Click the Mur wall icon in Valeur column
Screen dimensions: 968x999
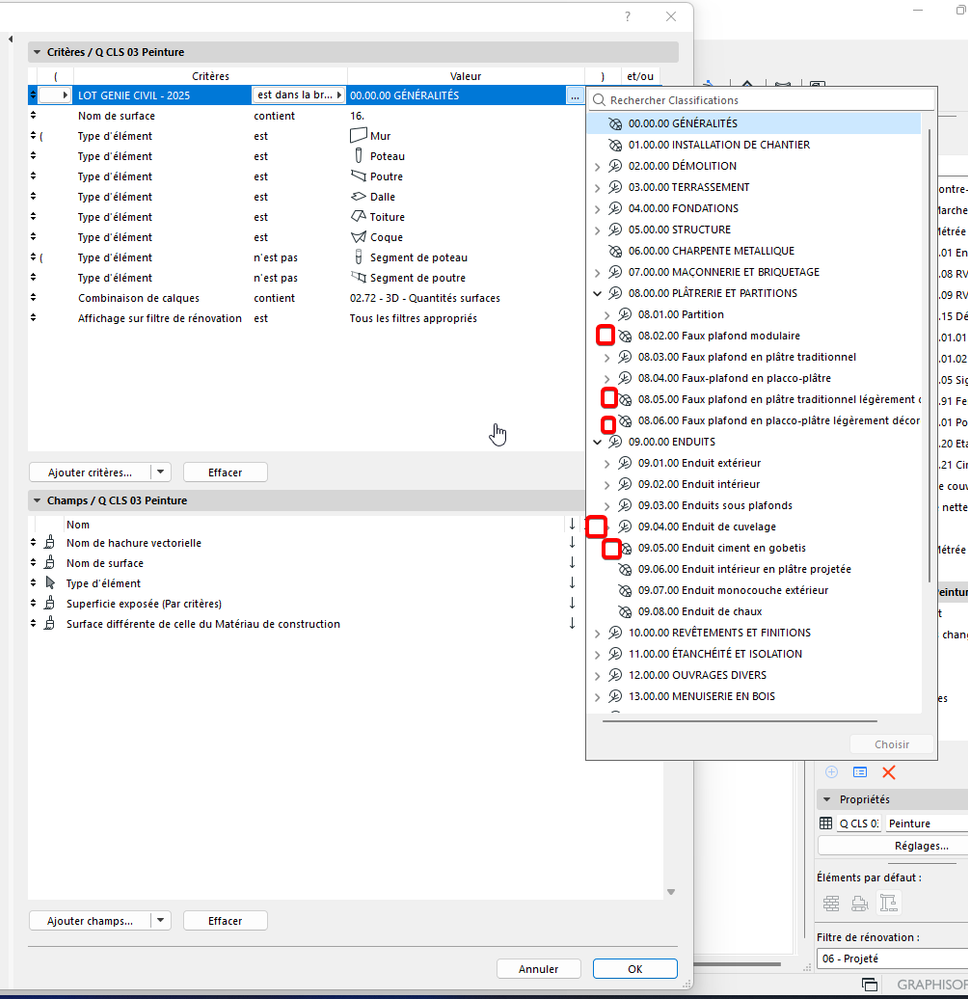tap(358, 136)
